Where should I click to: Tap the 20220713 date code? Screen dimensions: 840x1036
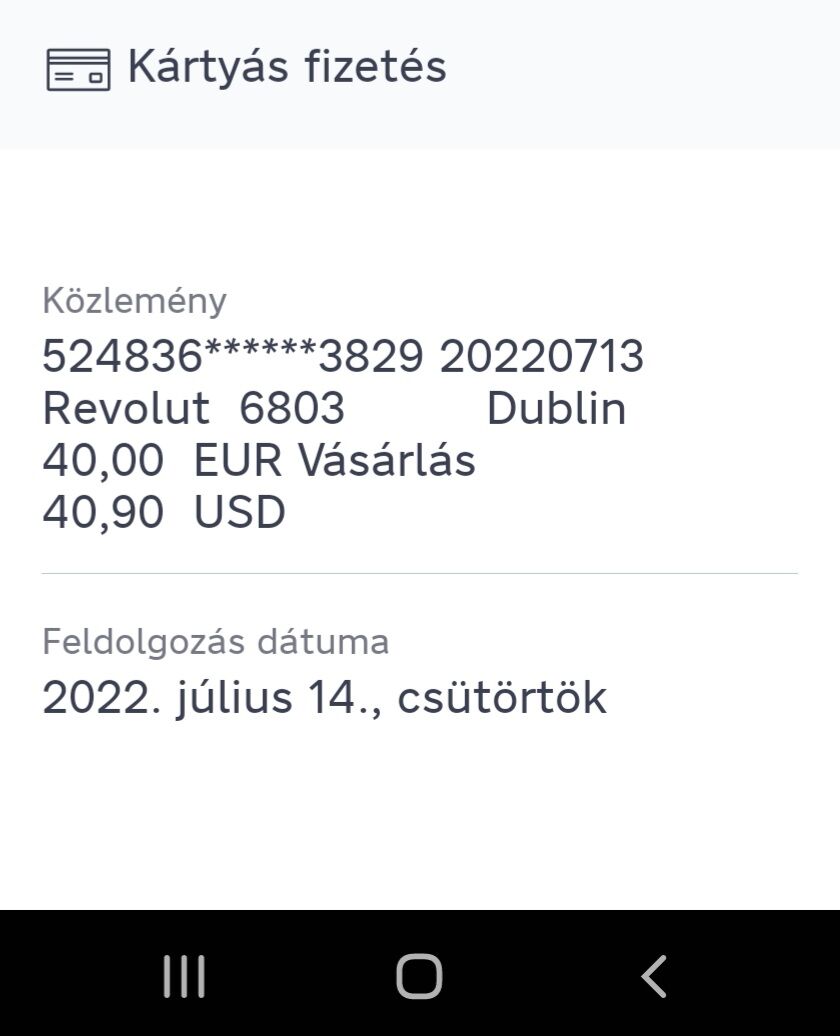(x=541, y=357)
